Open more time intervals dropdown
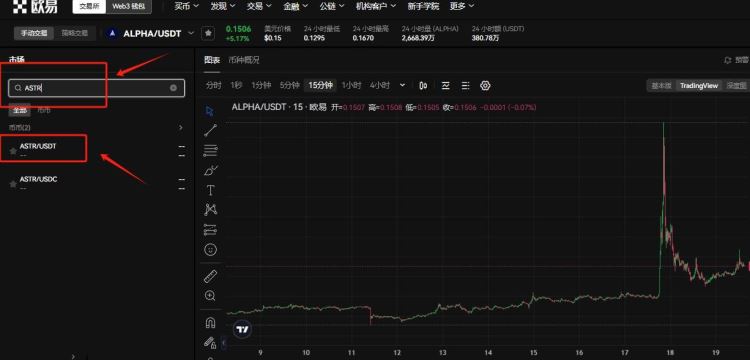 [402, 85]
